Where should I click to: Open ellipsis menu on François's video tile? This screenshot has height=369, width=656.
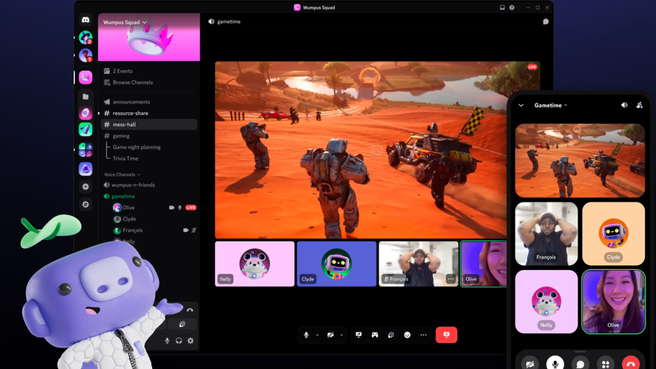(x=451, y=279)
